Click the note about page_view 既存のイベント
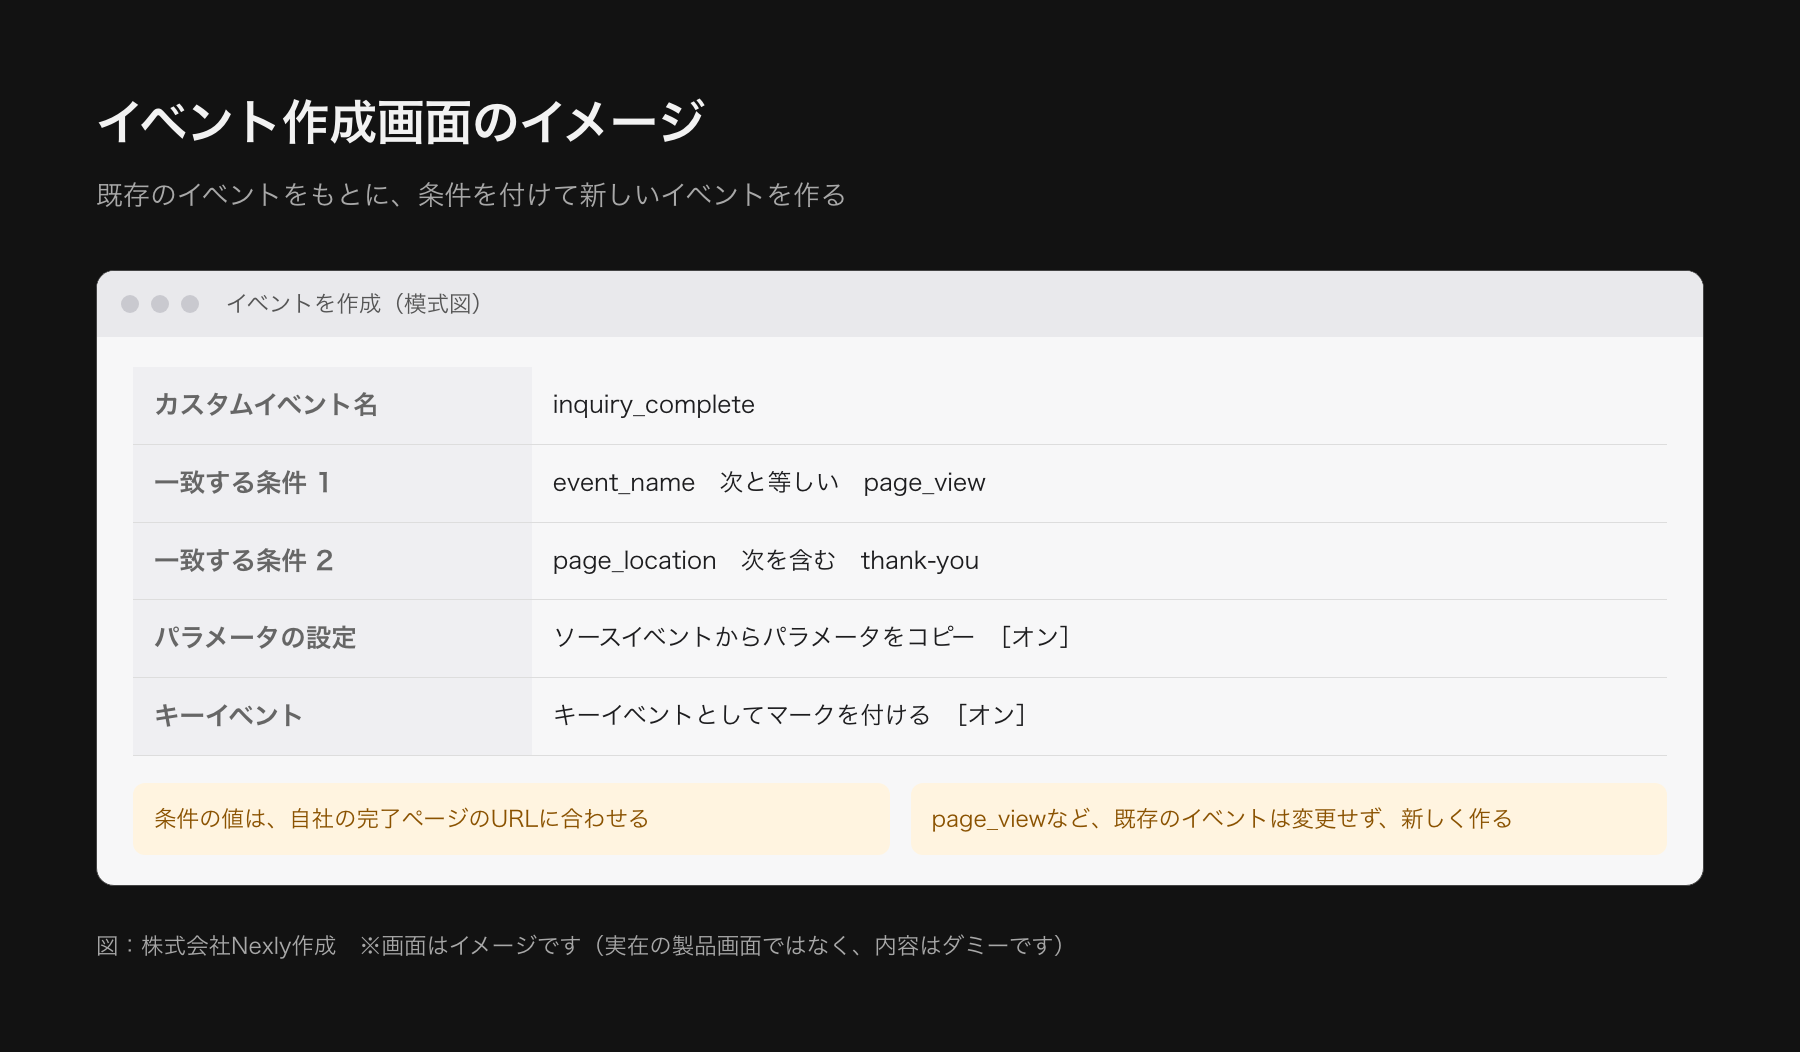Screen dimensions: 1800x1052 [x=1289, y=819]
